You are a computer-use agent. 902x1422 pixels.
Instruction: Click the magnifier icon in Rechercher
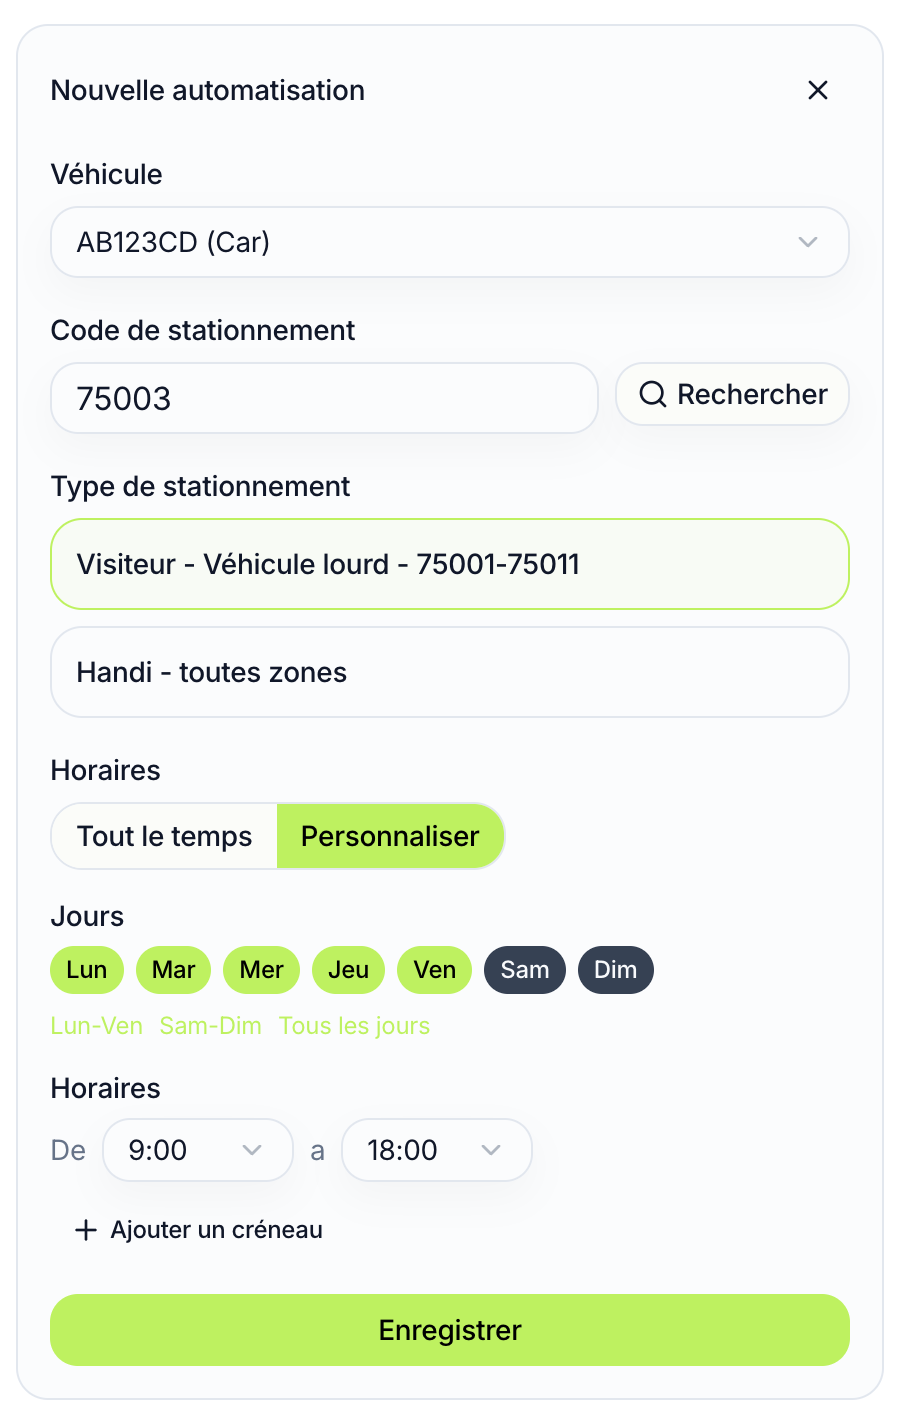pos(653,394)
